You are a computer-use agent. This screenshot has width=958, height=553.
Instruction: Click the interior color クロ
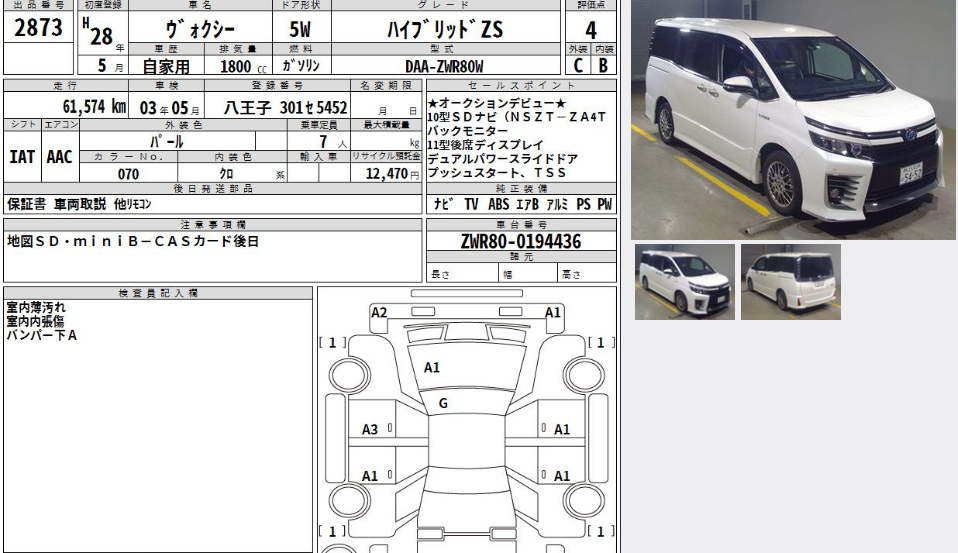pyautogui.click(x=227, y=174)
